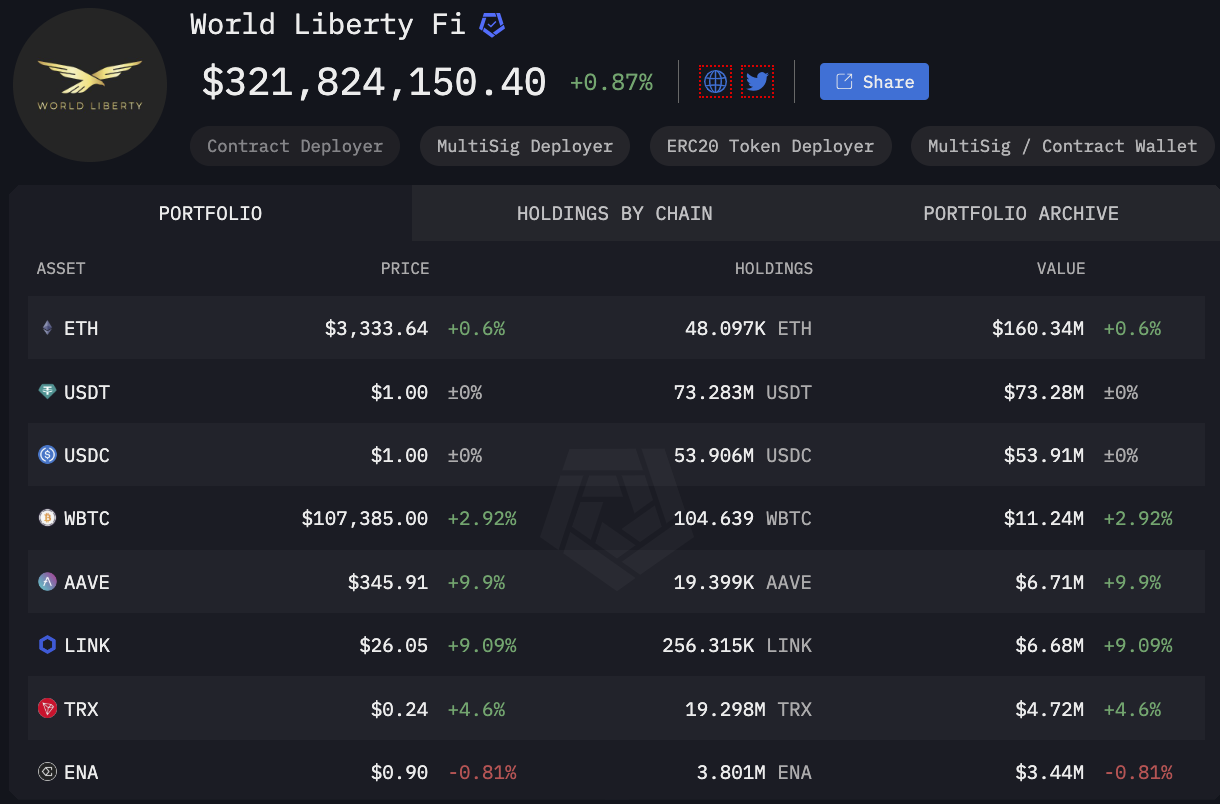Click the $6.71M AAVE value
This screenshot has height=804, width=1220.
click(1050, 582)
